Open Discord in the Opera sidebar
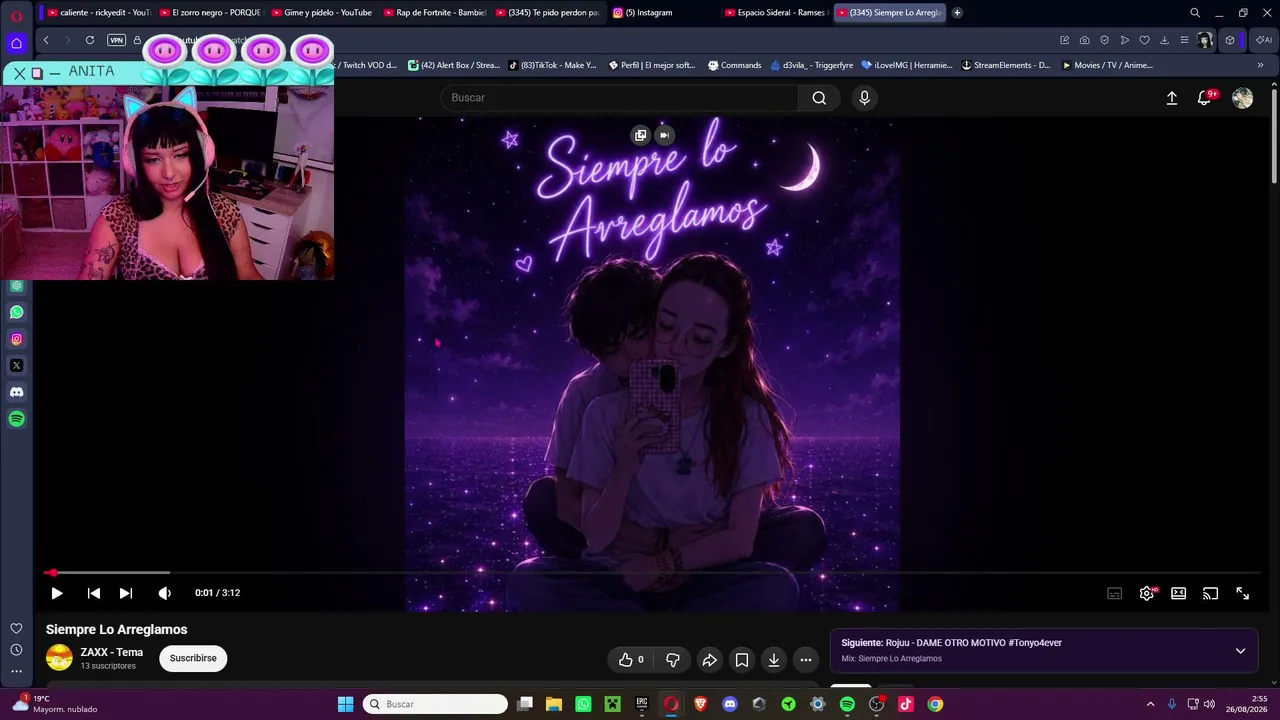 click(16, 392)
